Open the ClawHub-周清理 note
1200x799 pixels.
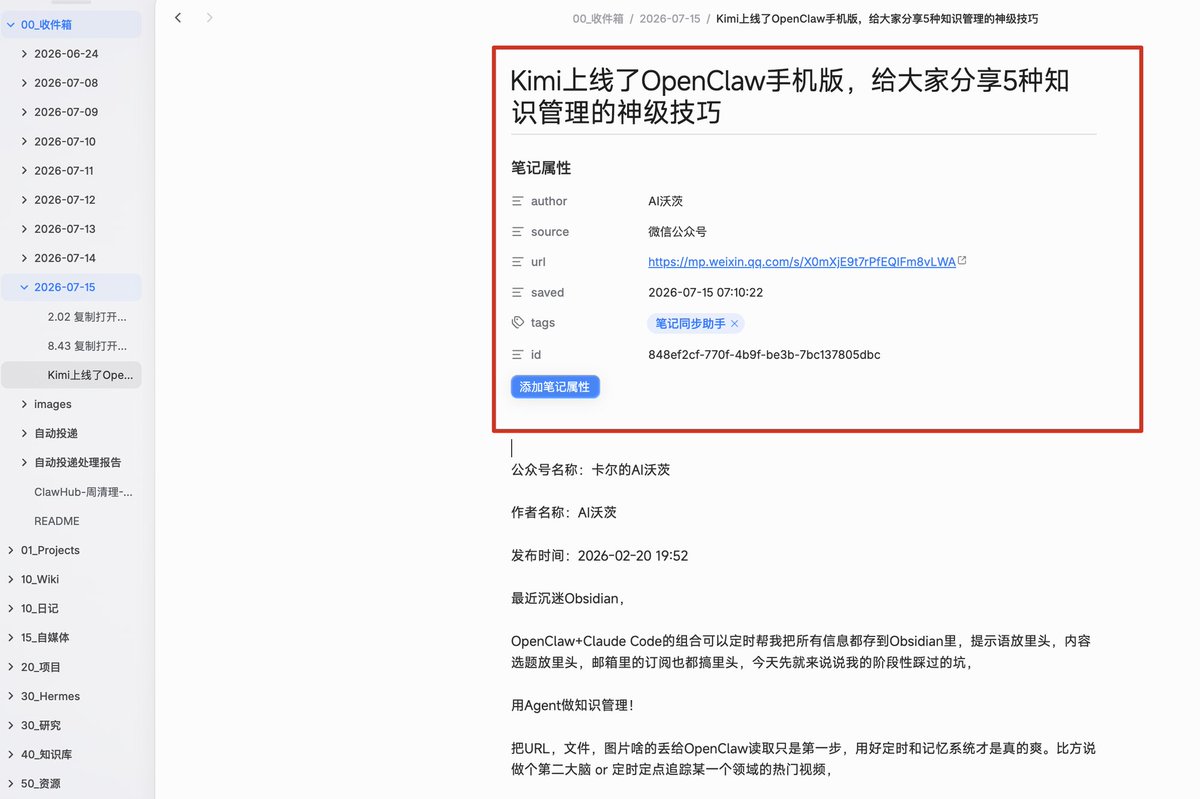[83, 492]
